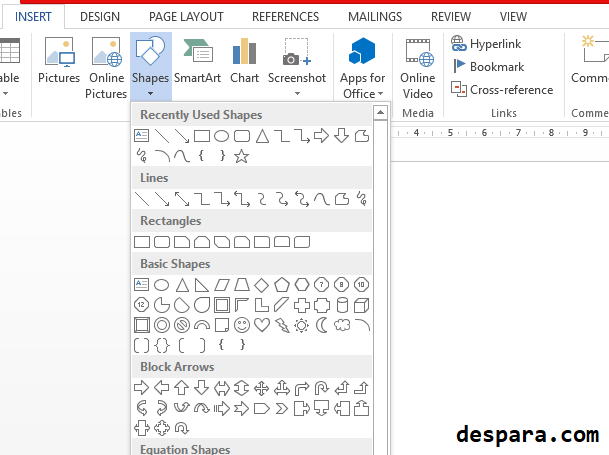Screen dimensions: 609x455
Task: Go to the PAGE LAYOUT tab
Action: 186,17
